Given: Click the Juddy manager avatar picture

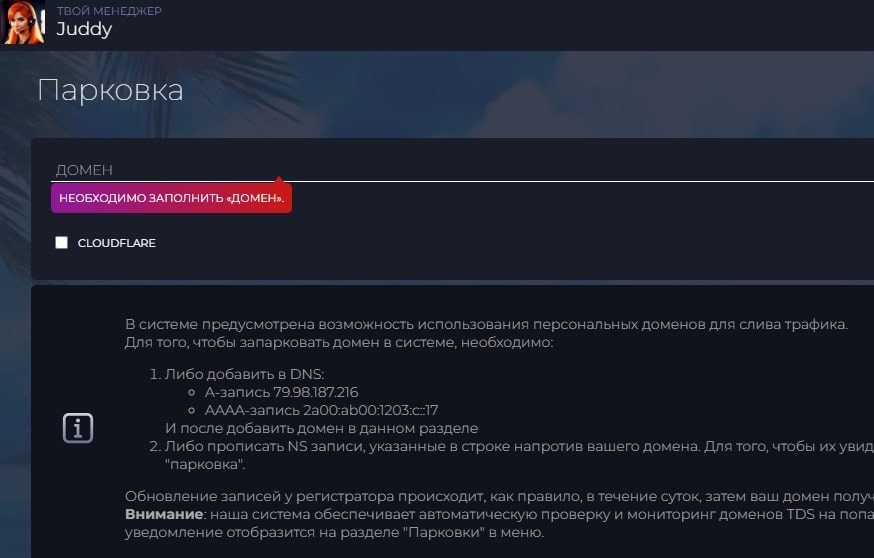Looking at the screenshot, I should pyautogui.click(x=24, y=22).
